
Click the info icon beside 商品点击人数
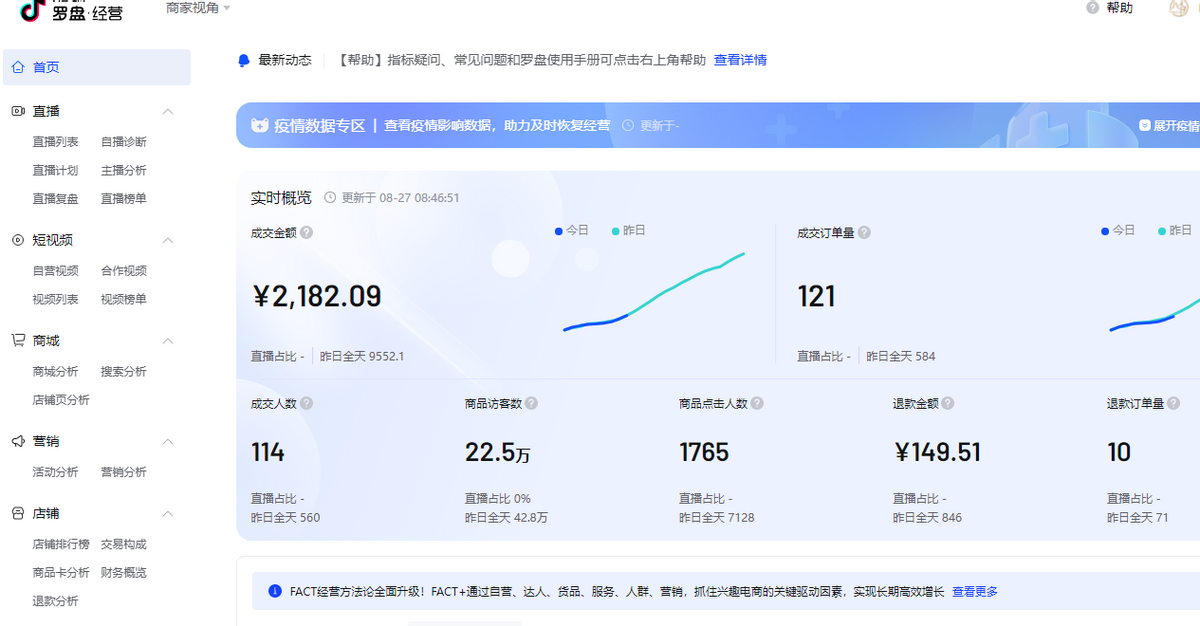(757, 404)
